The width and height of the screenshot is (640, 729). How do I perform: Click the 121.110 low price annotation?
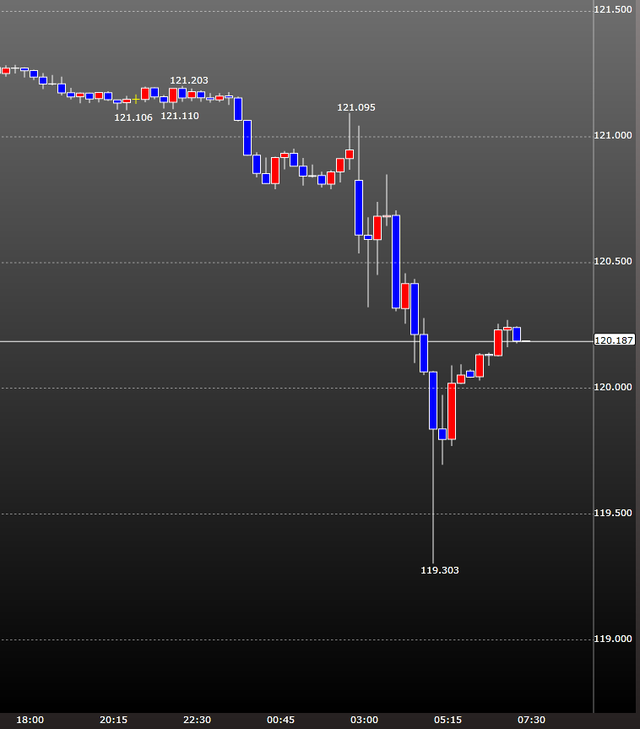click(180, 116)
